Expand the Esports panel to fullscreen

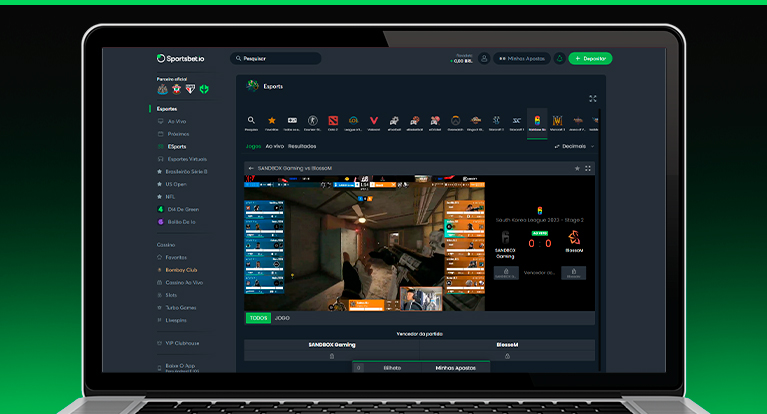(x=593, y=99)
